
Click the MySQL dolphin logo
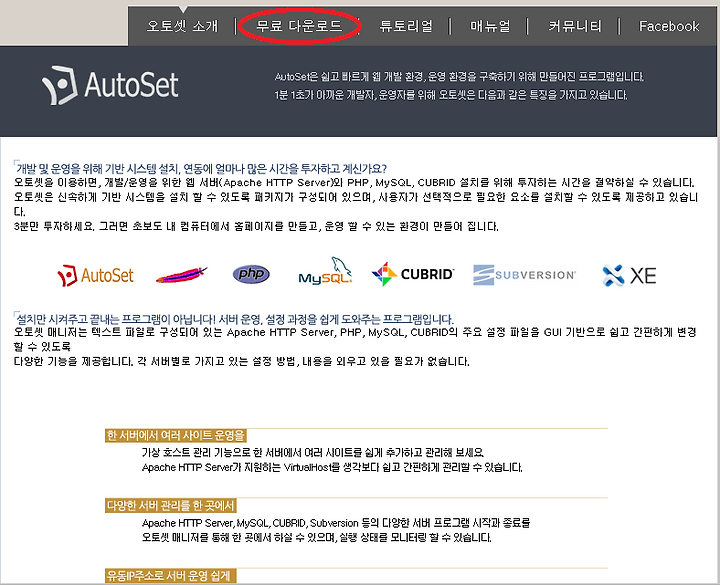pos(325,271)
